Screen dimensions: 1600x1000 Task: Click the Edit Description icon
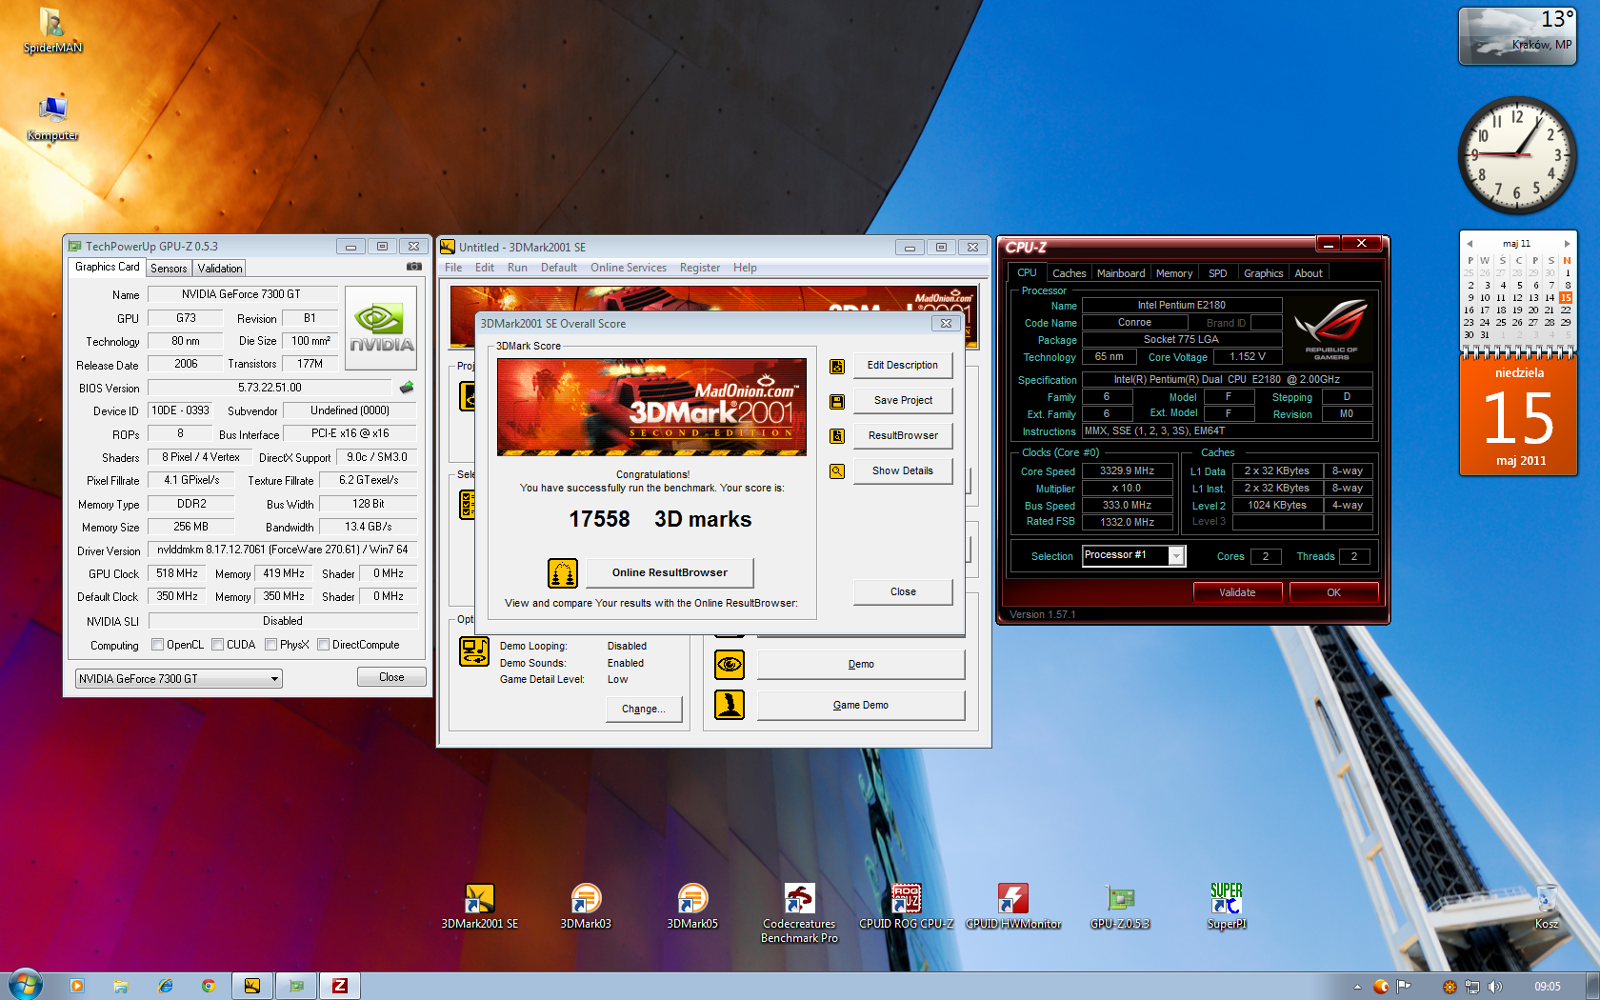[837, 366]
